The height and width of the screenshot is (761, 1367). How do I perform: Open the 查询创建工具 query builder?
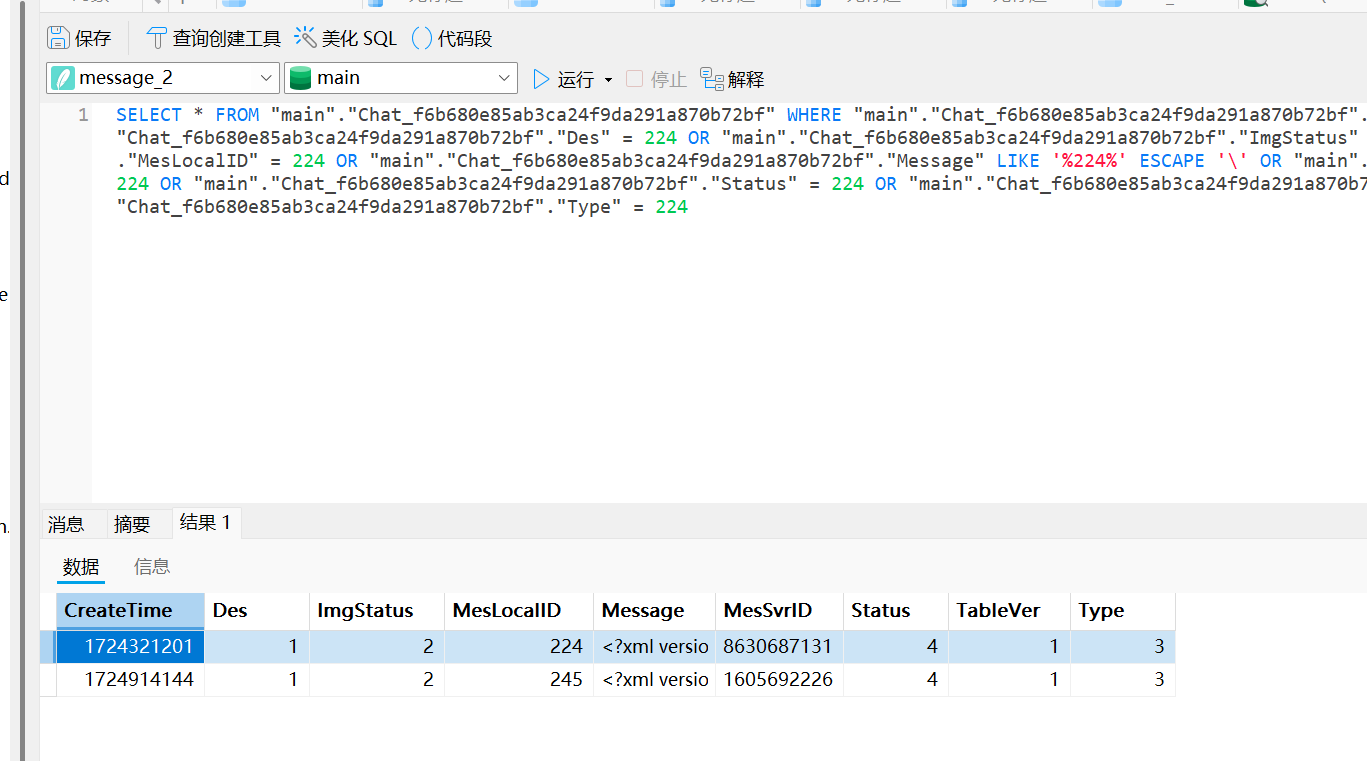[214, 39]
